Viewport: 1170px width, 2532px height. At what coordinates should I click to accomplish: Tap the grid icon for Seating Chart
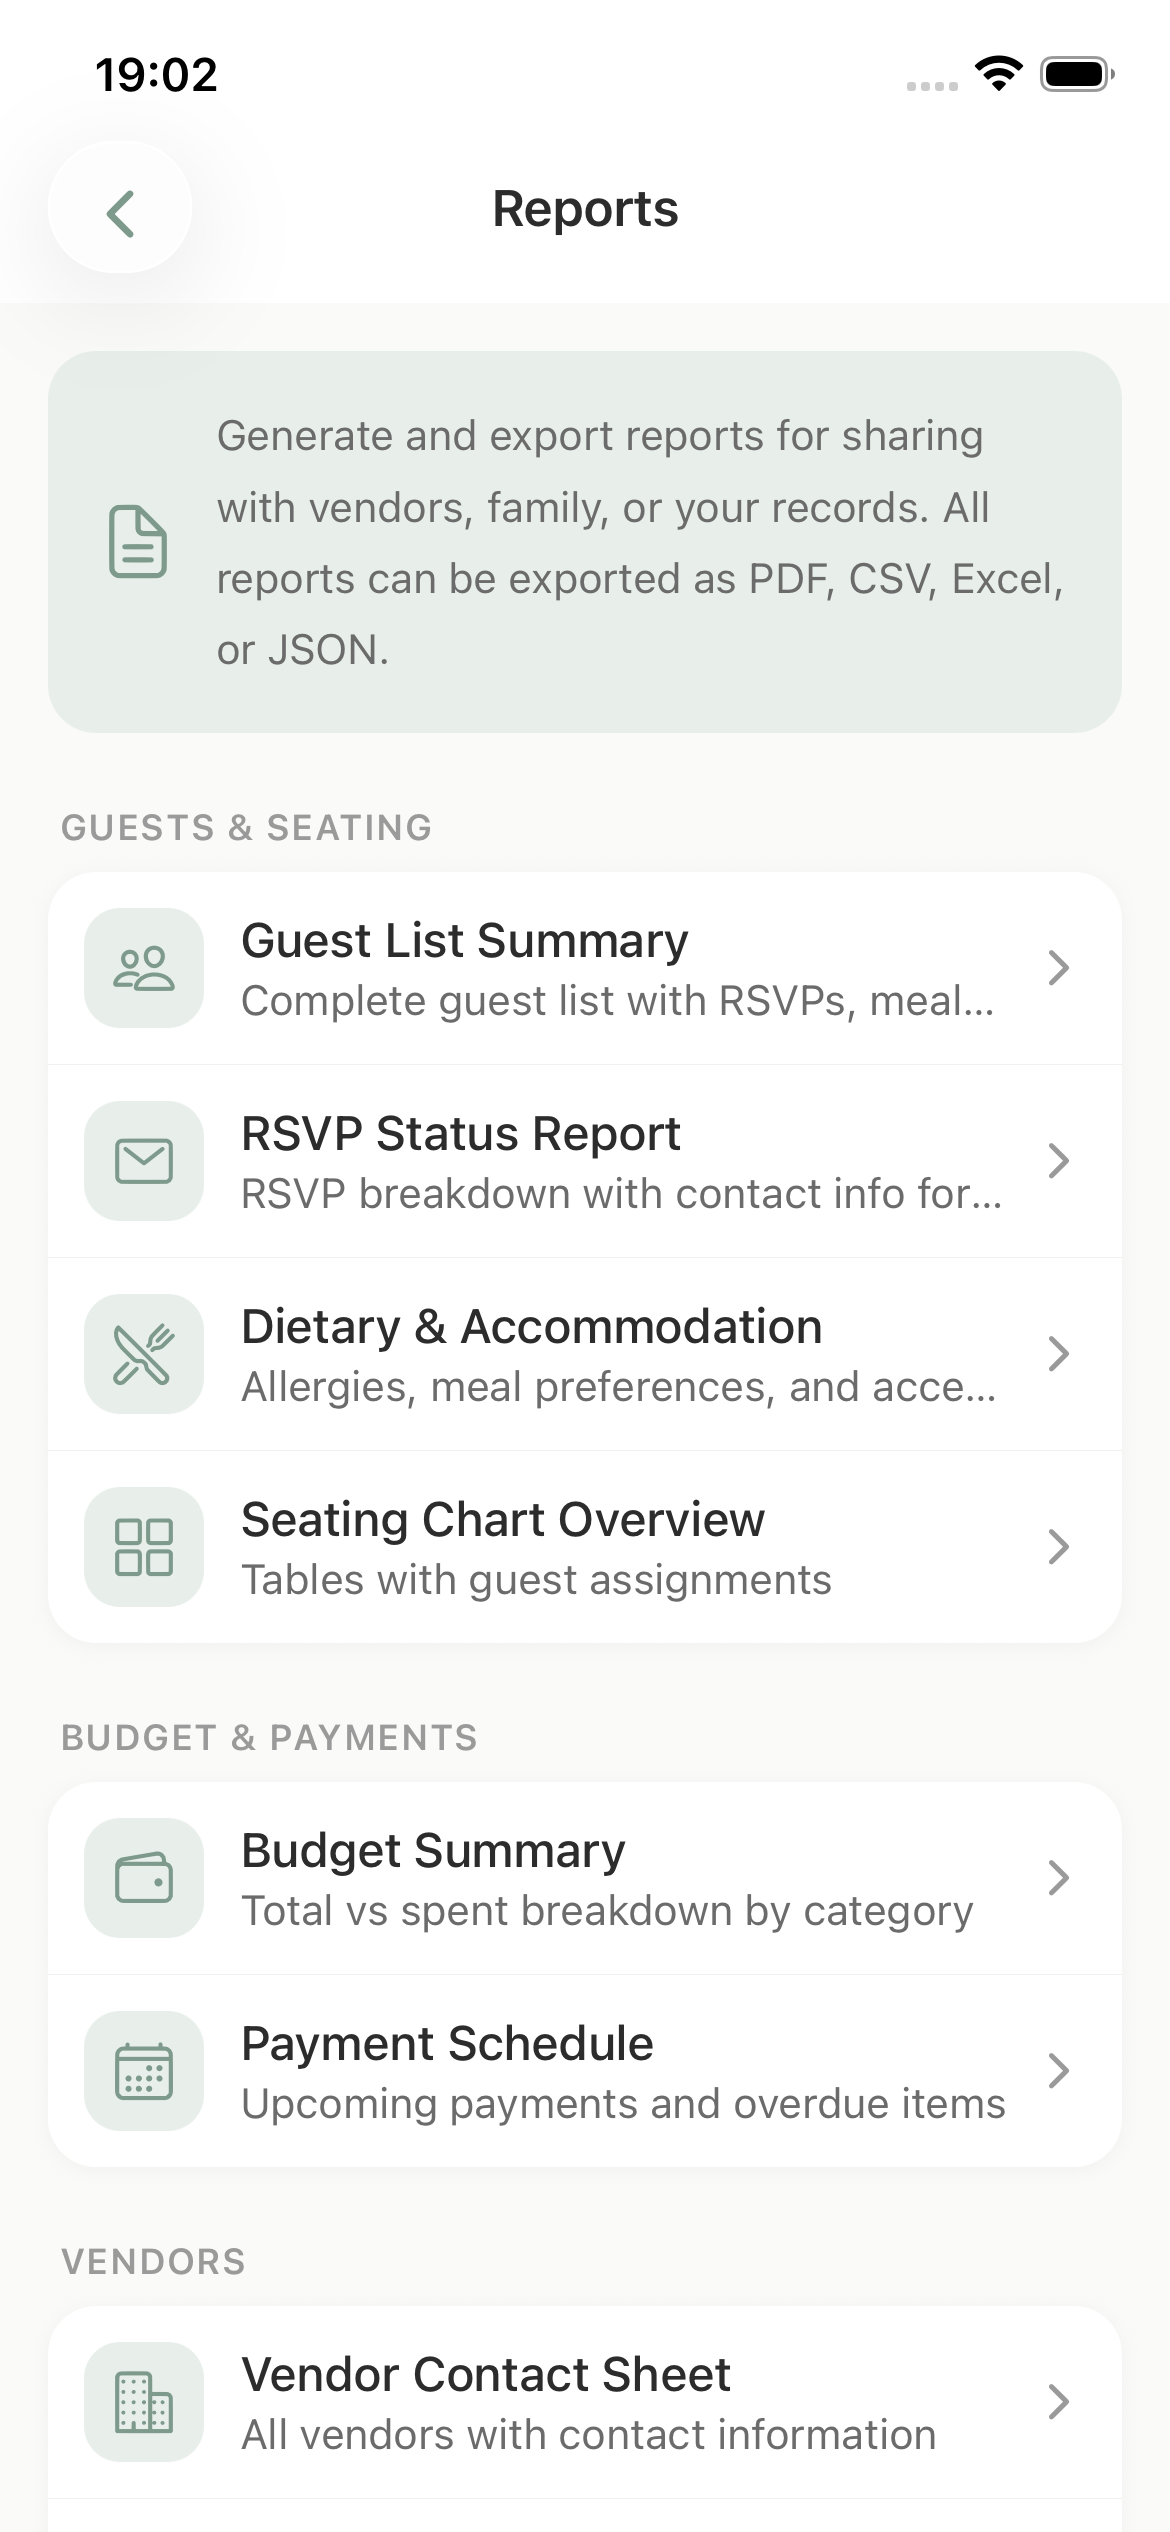point(144,1547)
